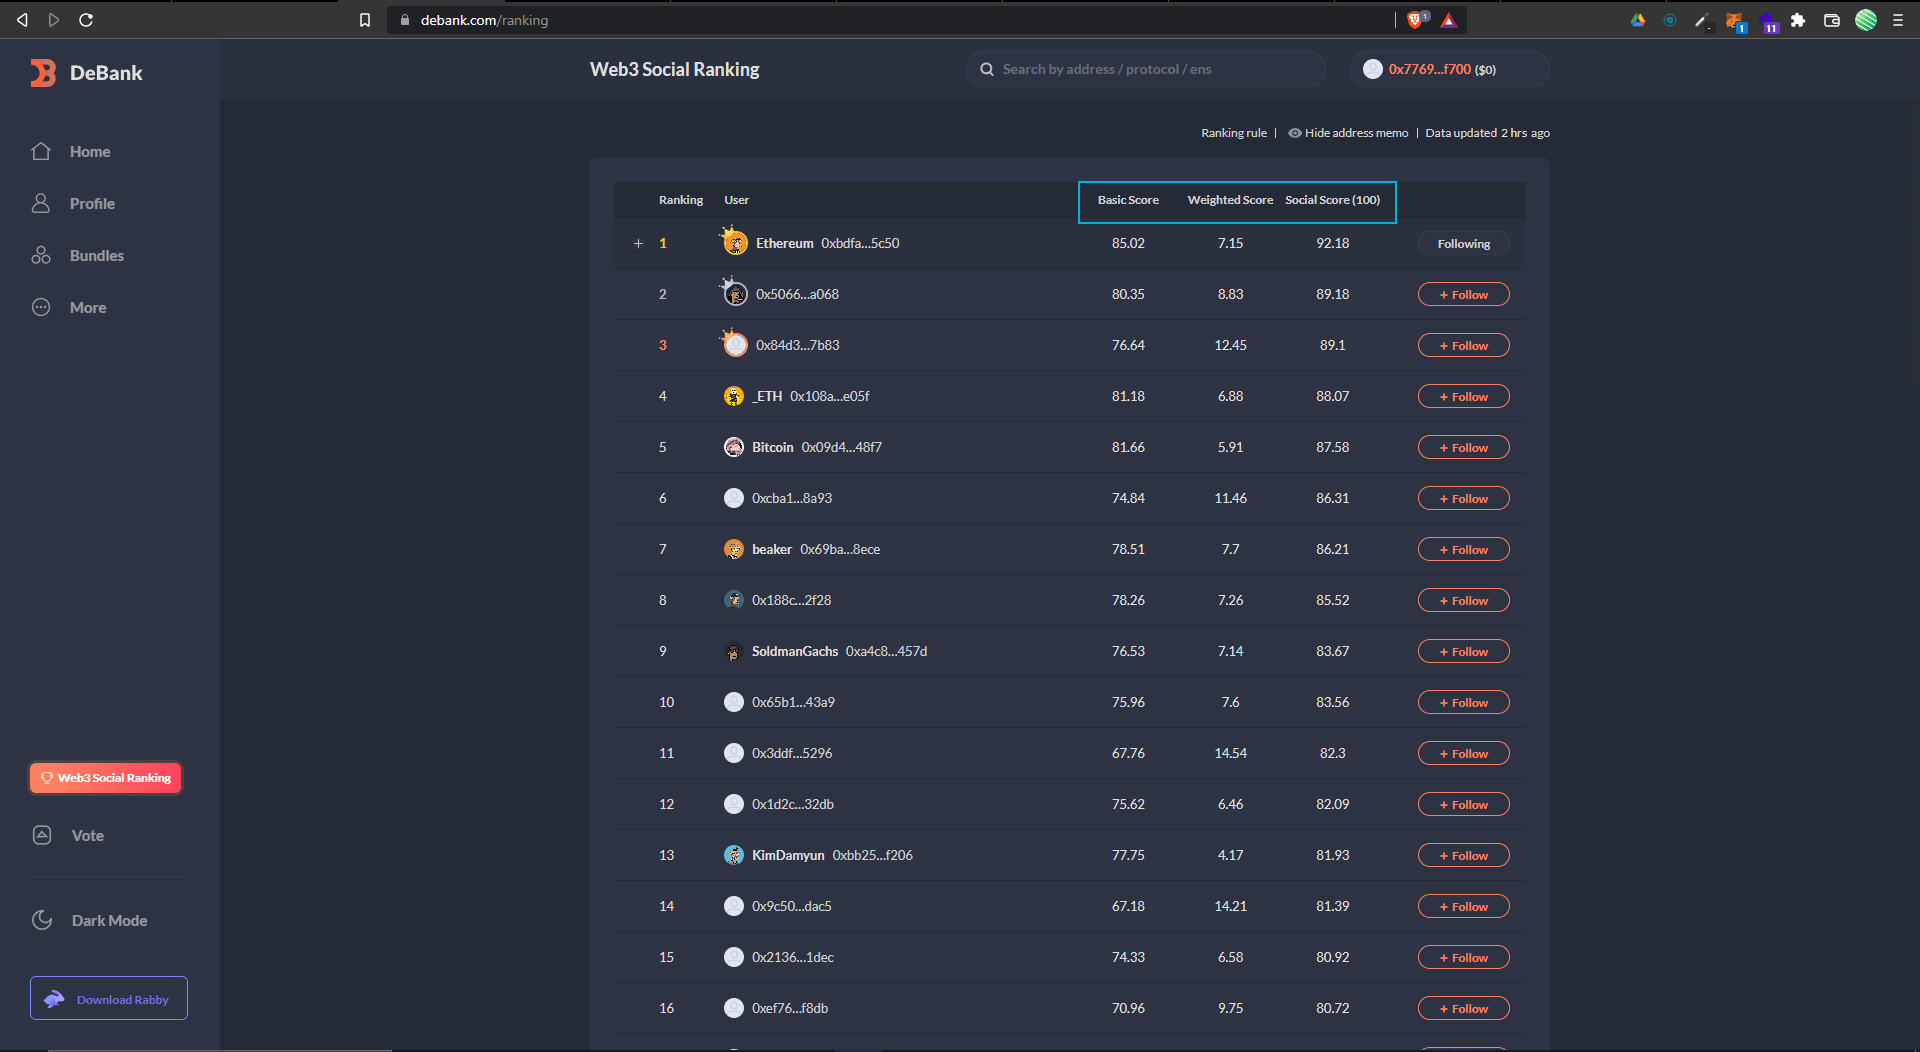This screenshot has height=1052, width=1920.
Task: Click the Brave shields lion icon
Action: point(1415,20)
